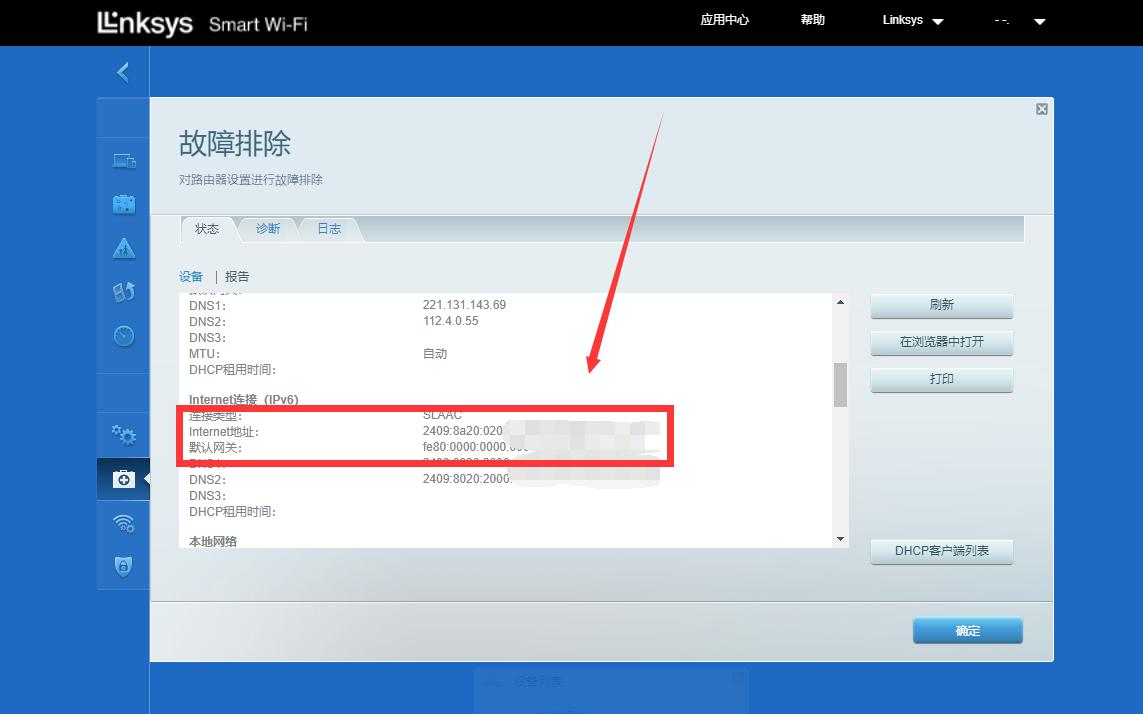Collapse the sidebar with the back chevron
The width and height of the screenshot is (1143, 714).
123,72
